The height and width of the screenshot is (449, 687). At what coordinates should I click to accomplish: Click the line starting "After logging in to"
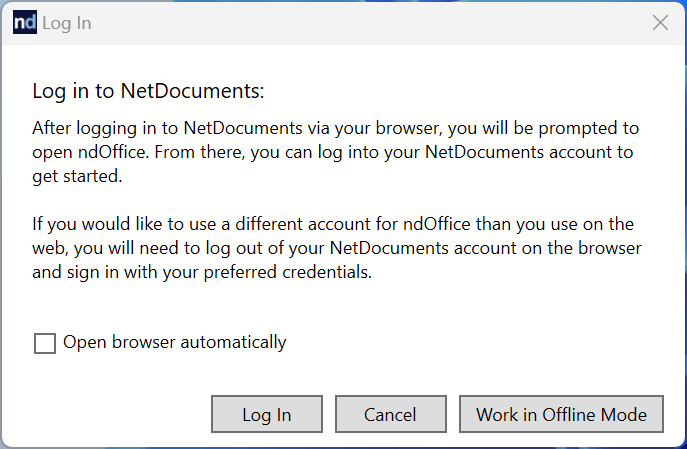[x=336, y=128]
